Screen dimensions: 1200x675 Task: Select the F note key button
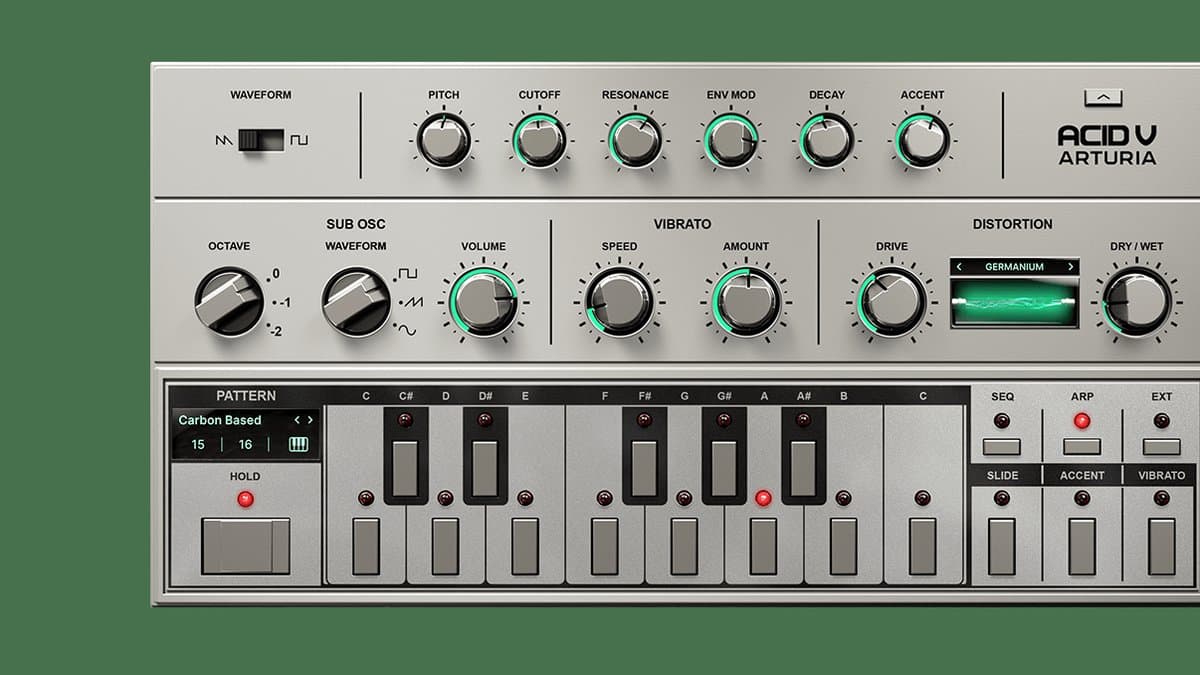604,546
